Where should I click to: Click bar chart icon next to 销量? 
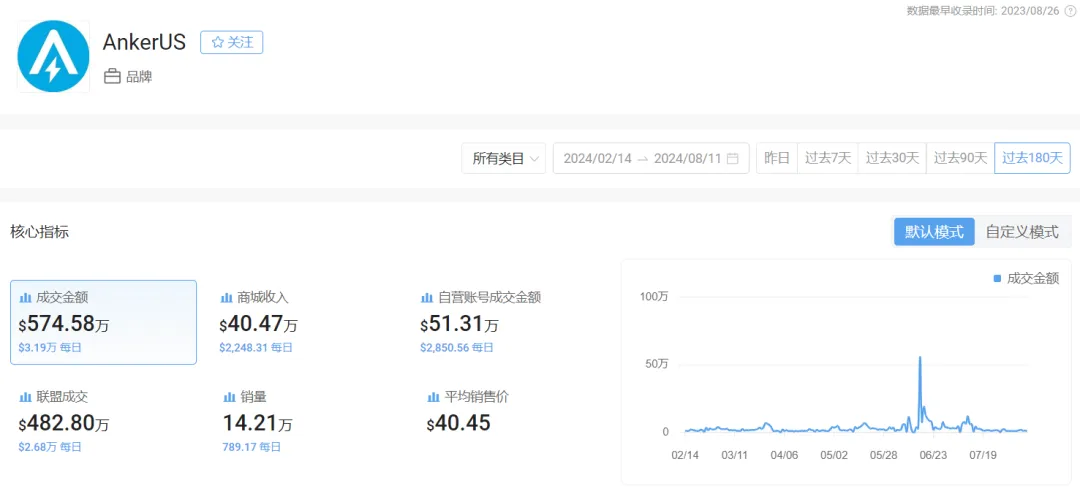point(229,397)
